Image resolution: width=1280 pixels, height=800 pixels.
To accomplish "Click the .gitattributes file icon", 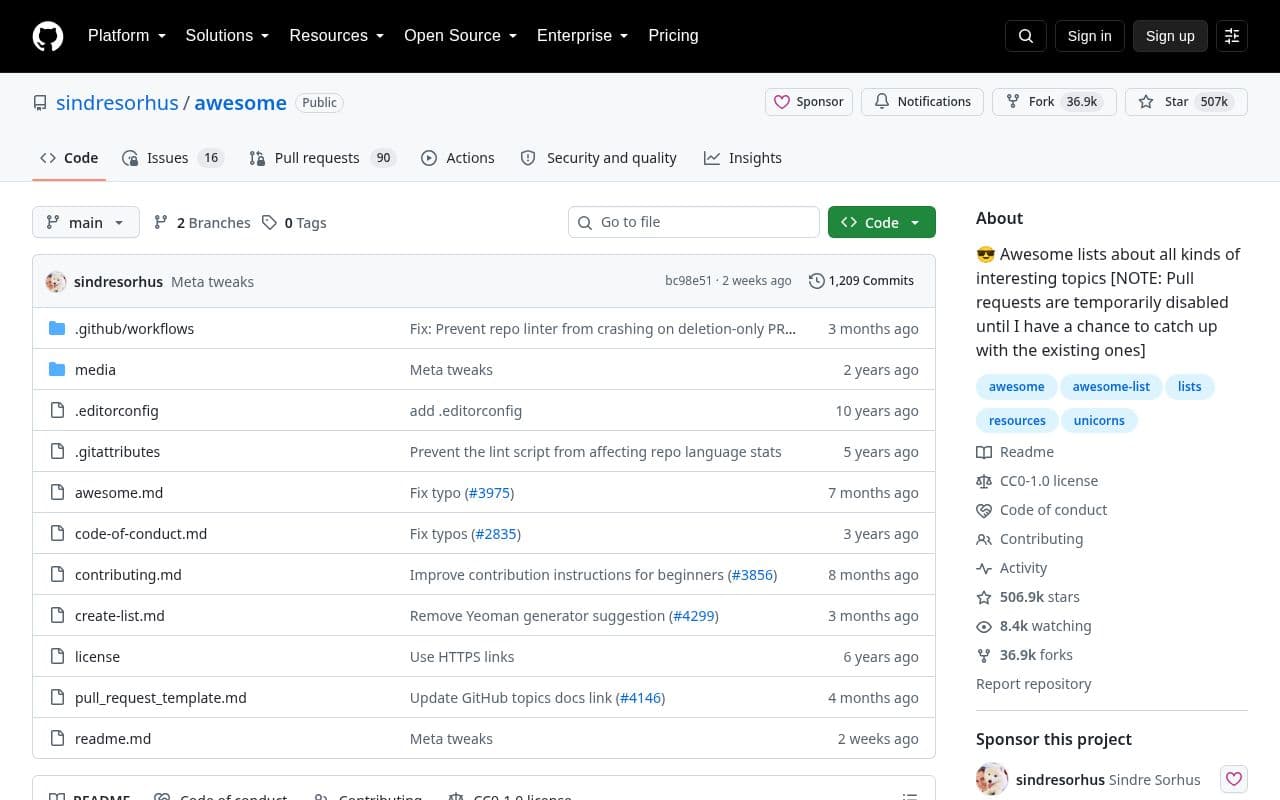I will (x=57, y=452).
